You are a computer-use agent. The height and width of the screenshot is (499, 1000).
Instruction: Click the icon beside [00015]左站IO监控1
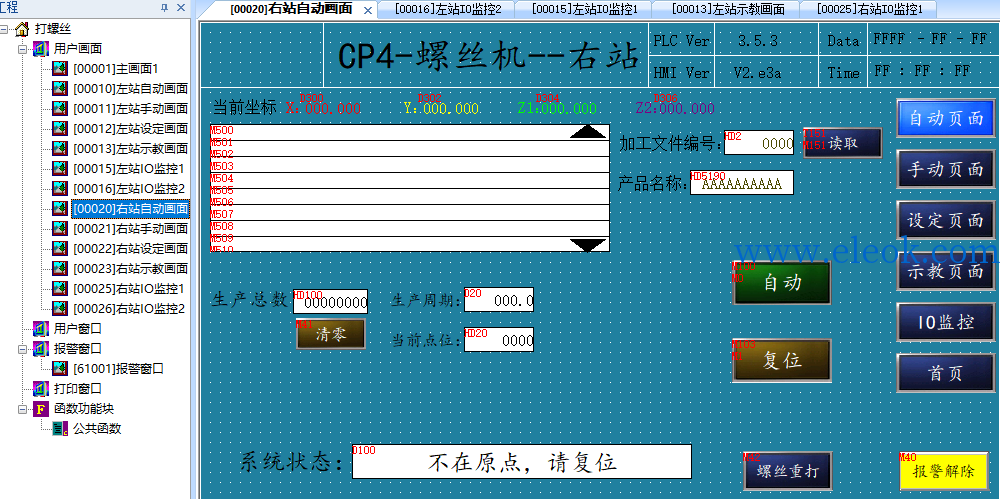click(x=60, y=168)
